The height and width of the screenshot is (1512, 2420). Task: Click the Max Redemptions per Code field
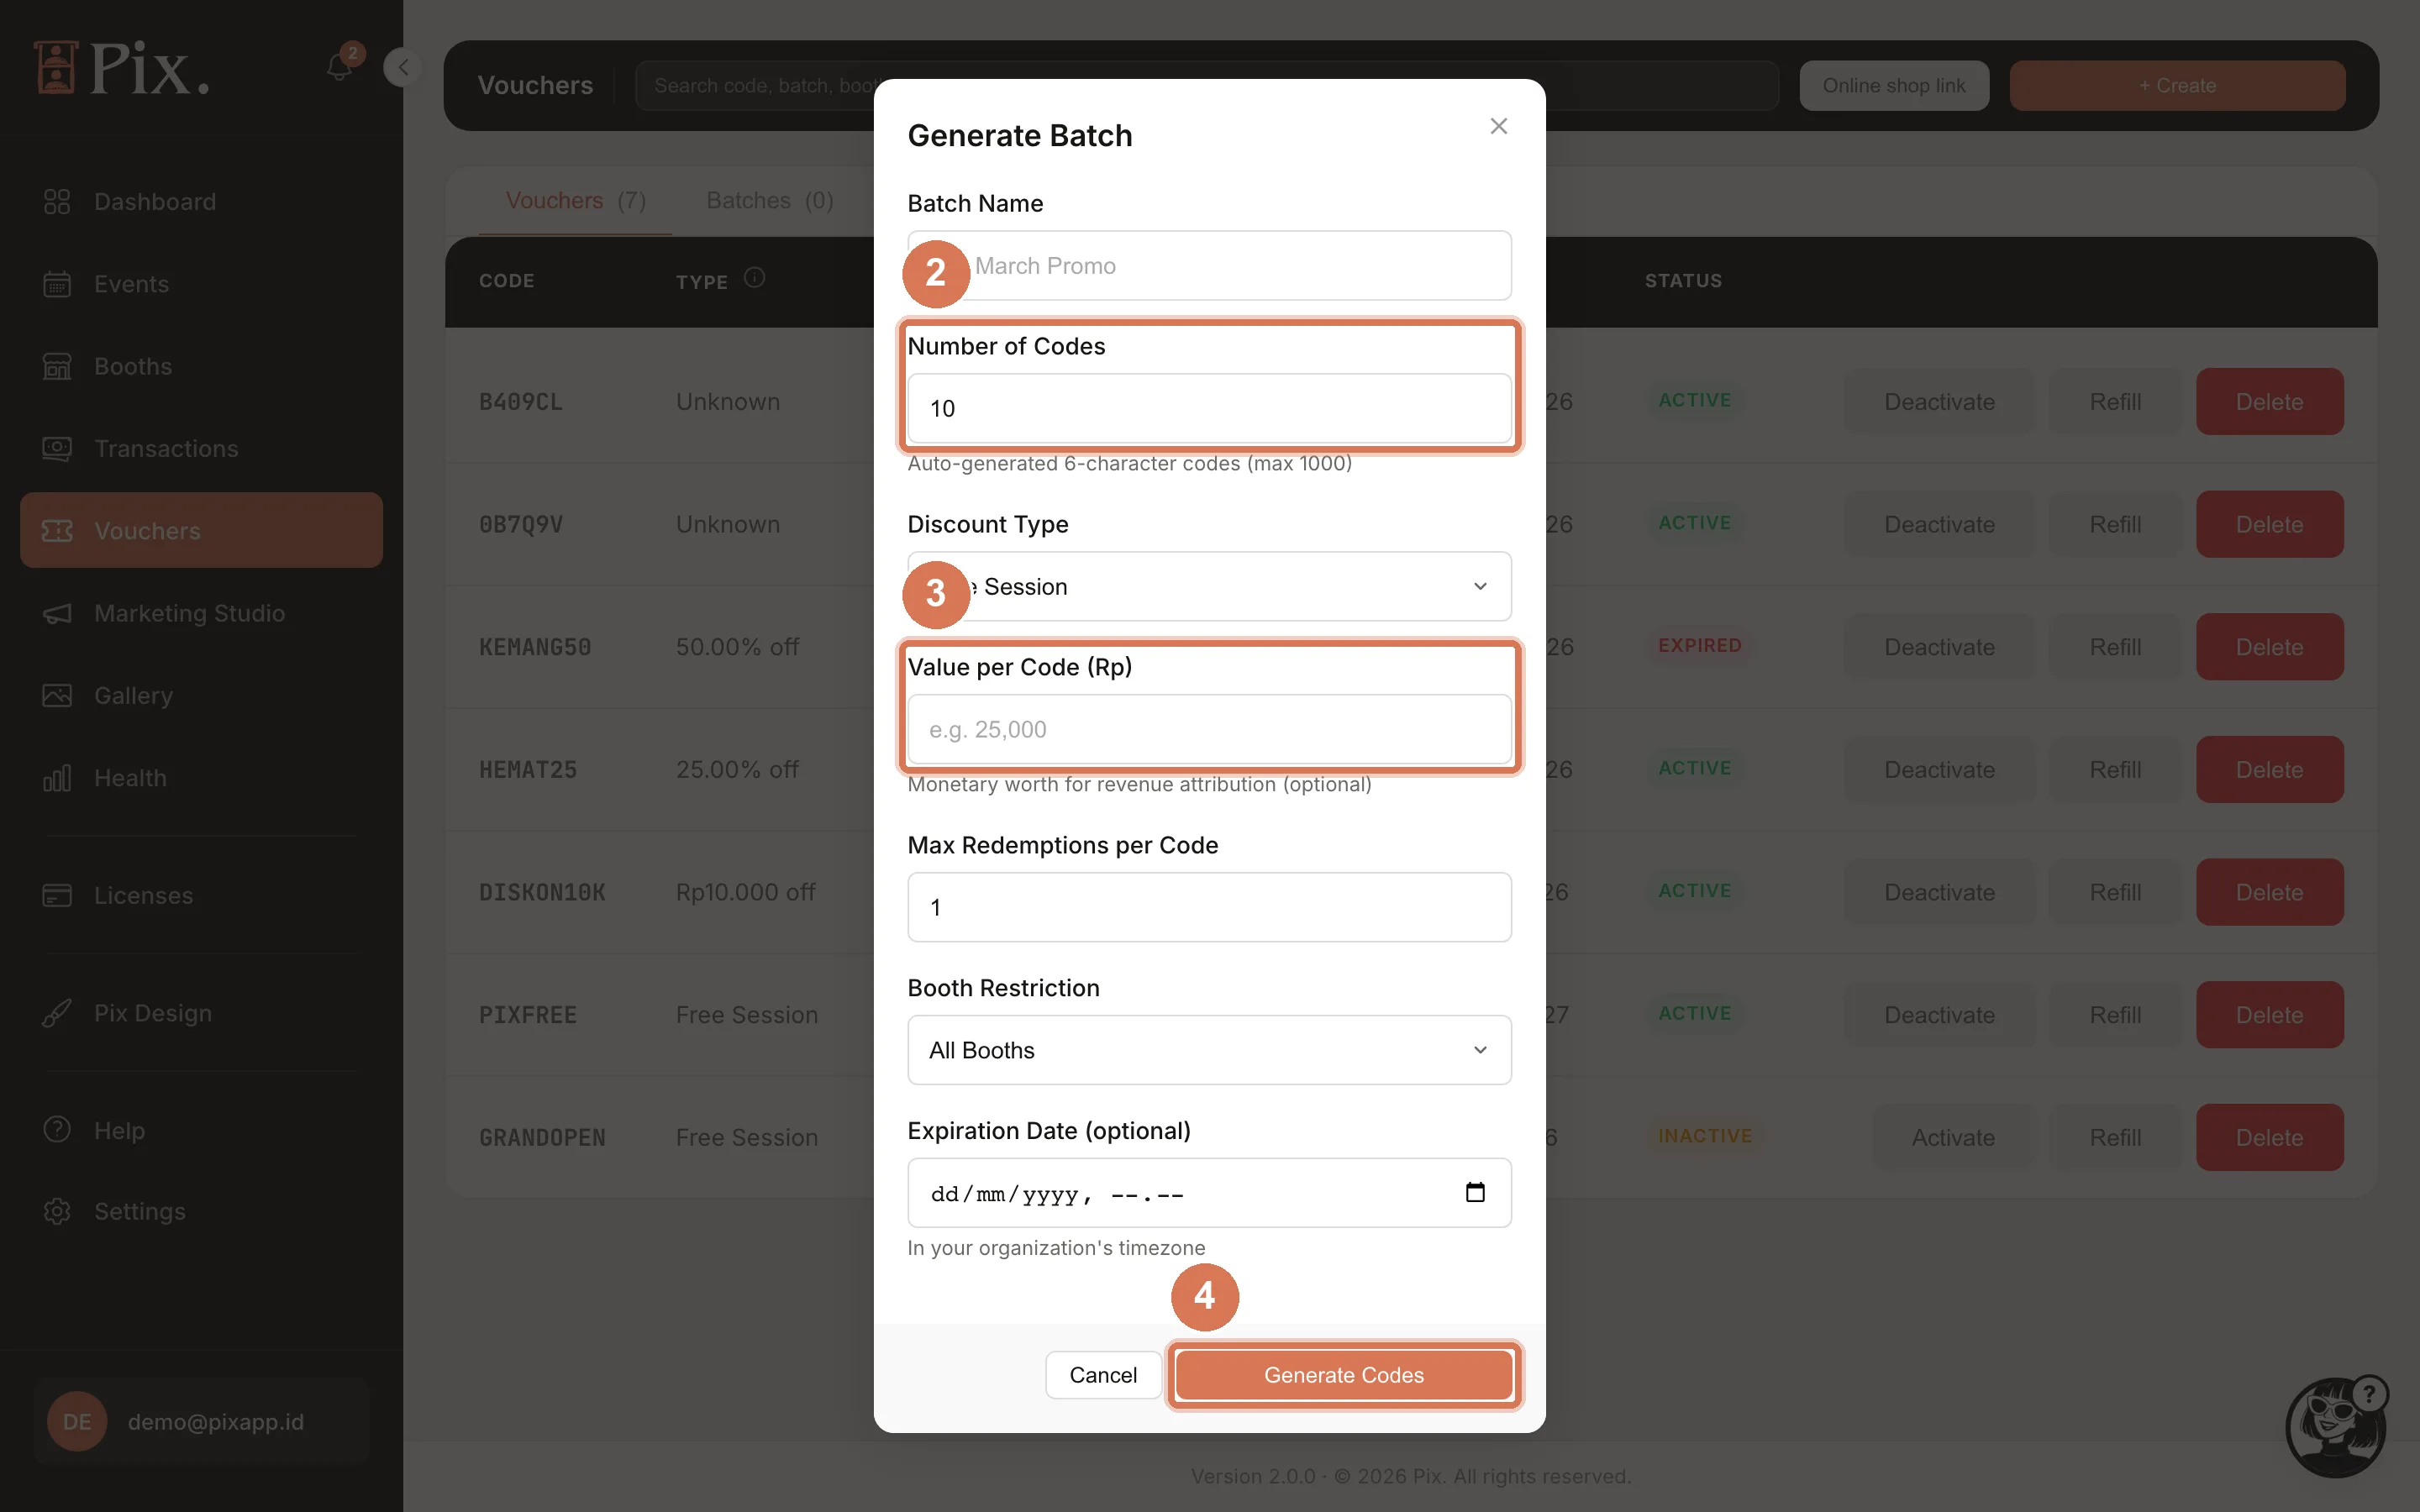pyautogui.click(x=1209, y=907)
